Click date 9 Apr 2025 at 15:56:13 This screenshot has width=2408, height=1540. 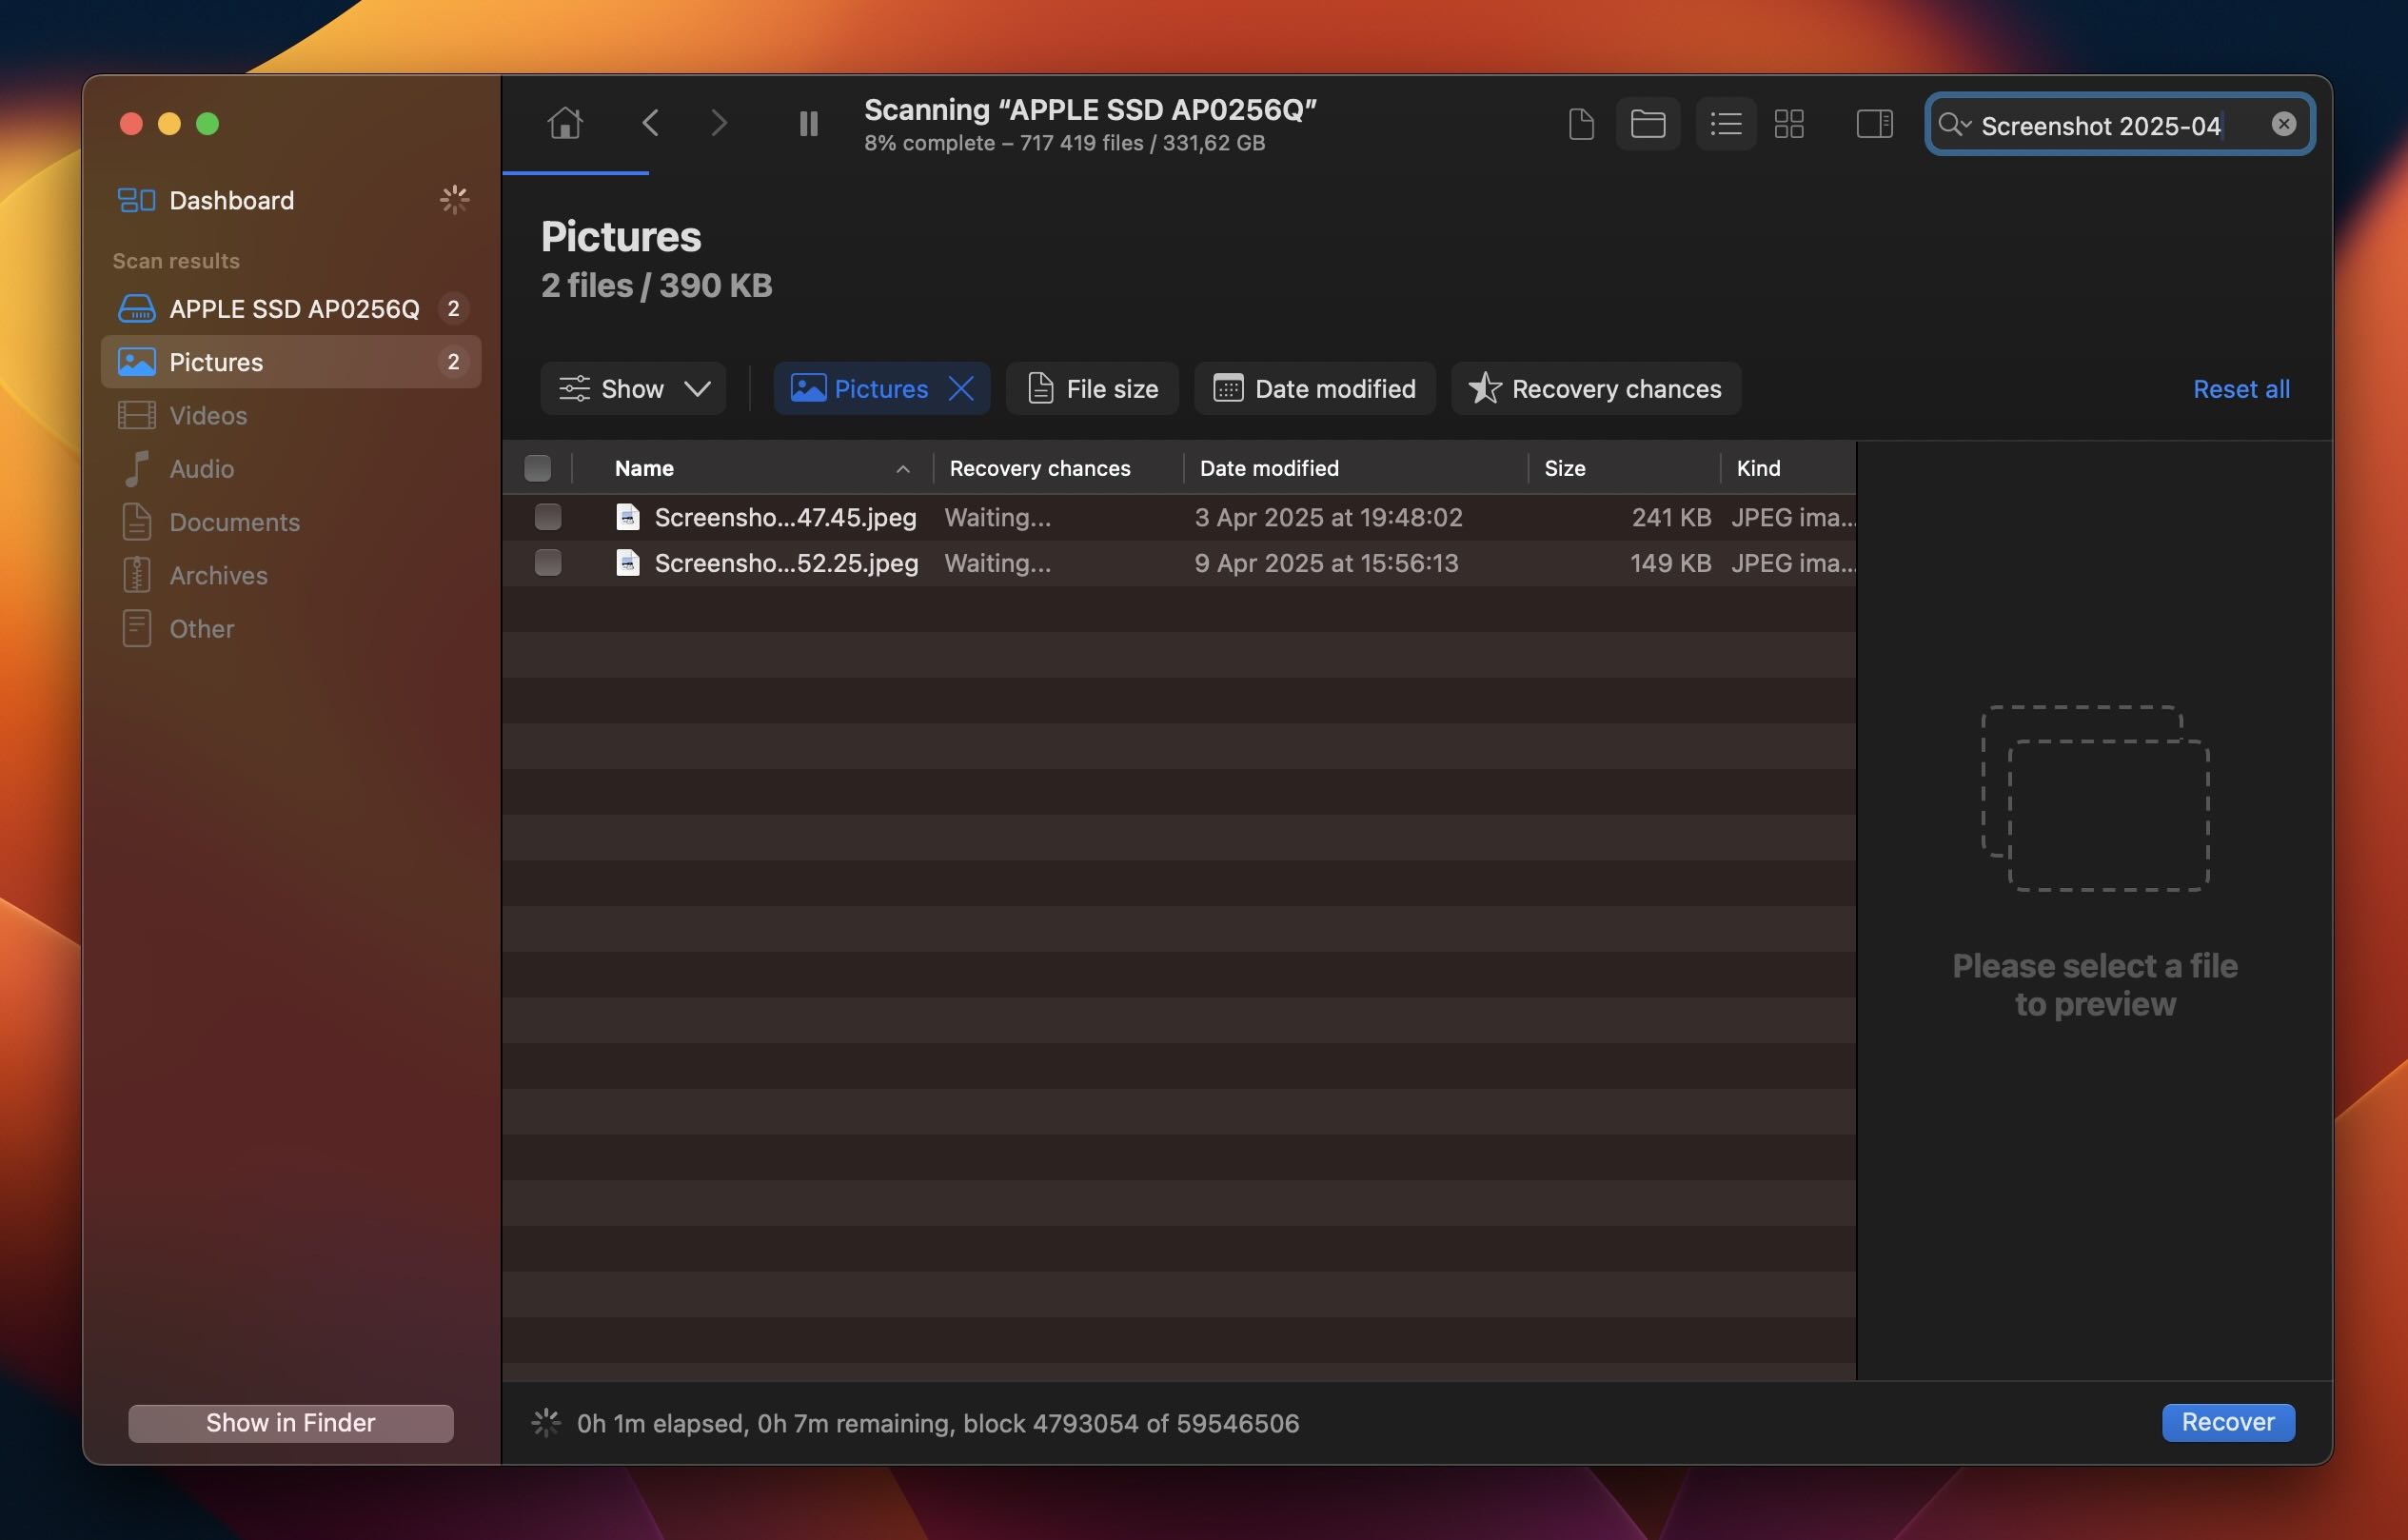coord(1326,563)
